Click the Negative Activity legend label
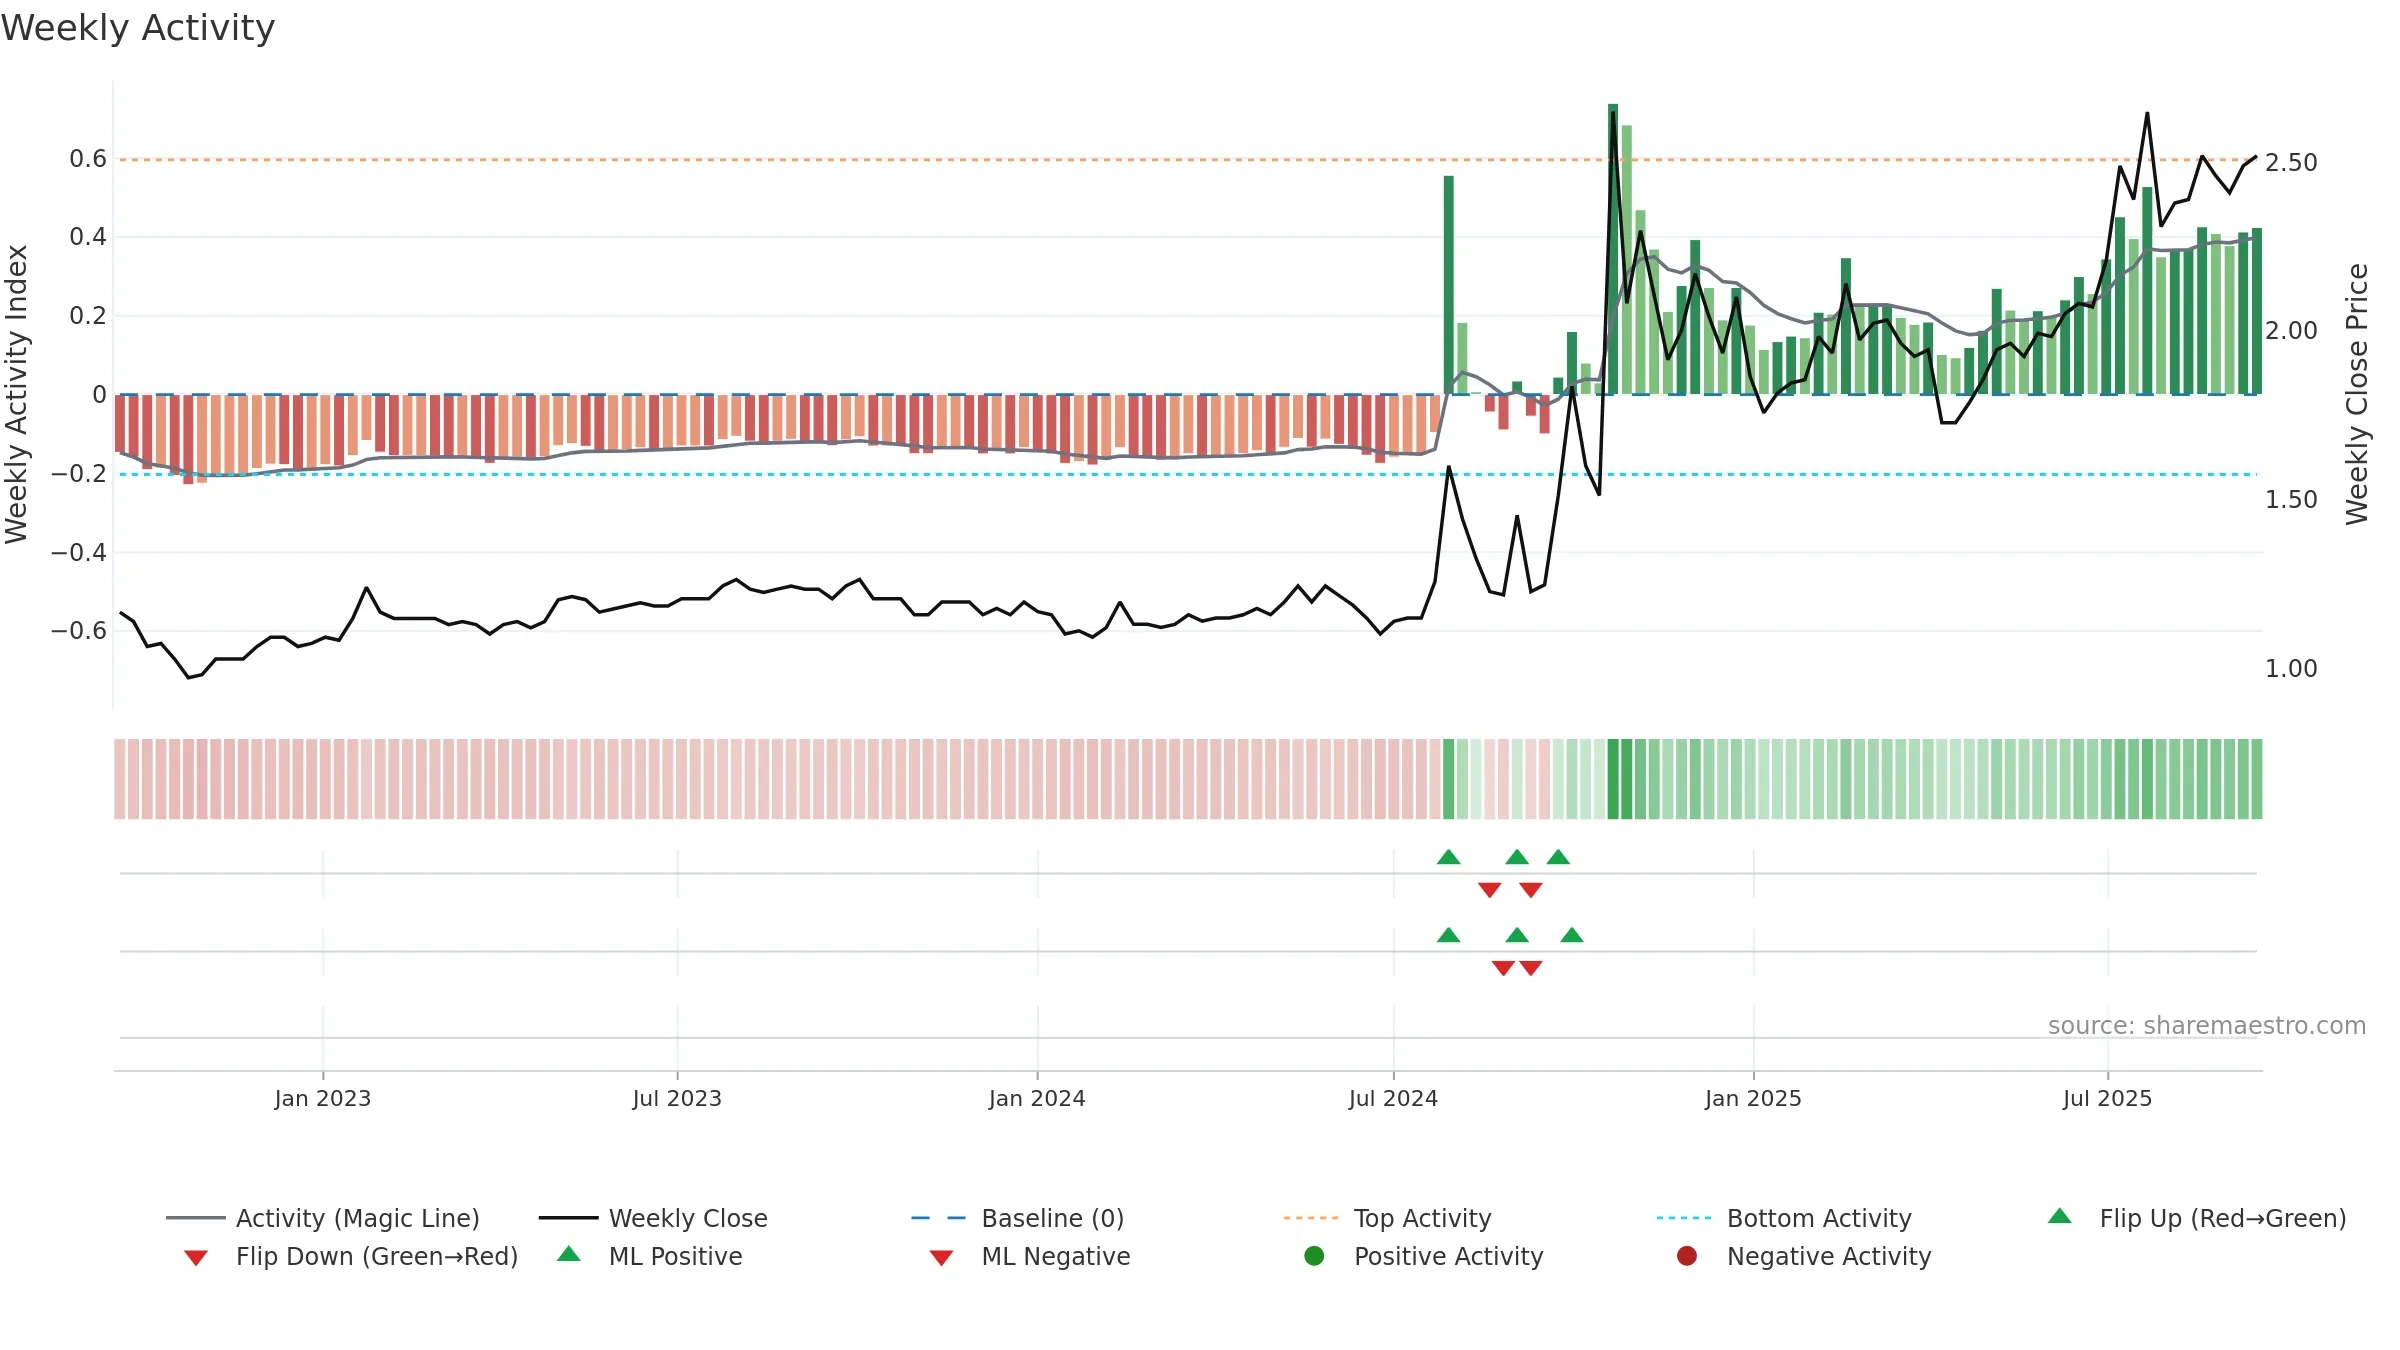 (1829, 1256)
